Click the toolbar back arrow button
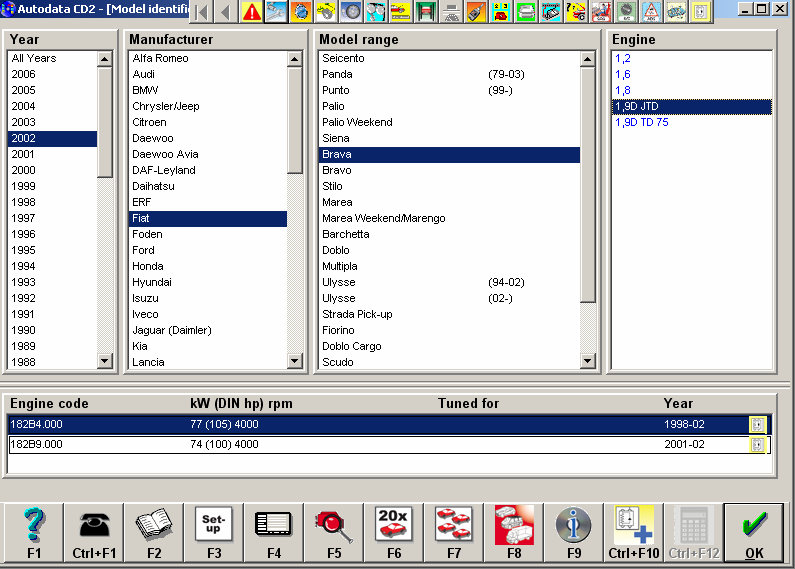This screenshot has width=795, height=569. tap(227, 12)
